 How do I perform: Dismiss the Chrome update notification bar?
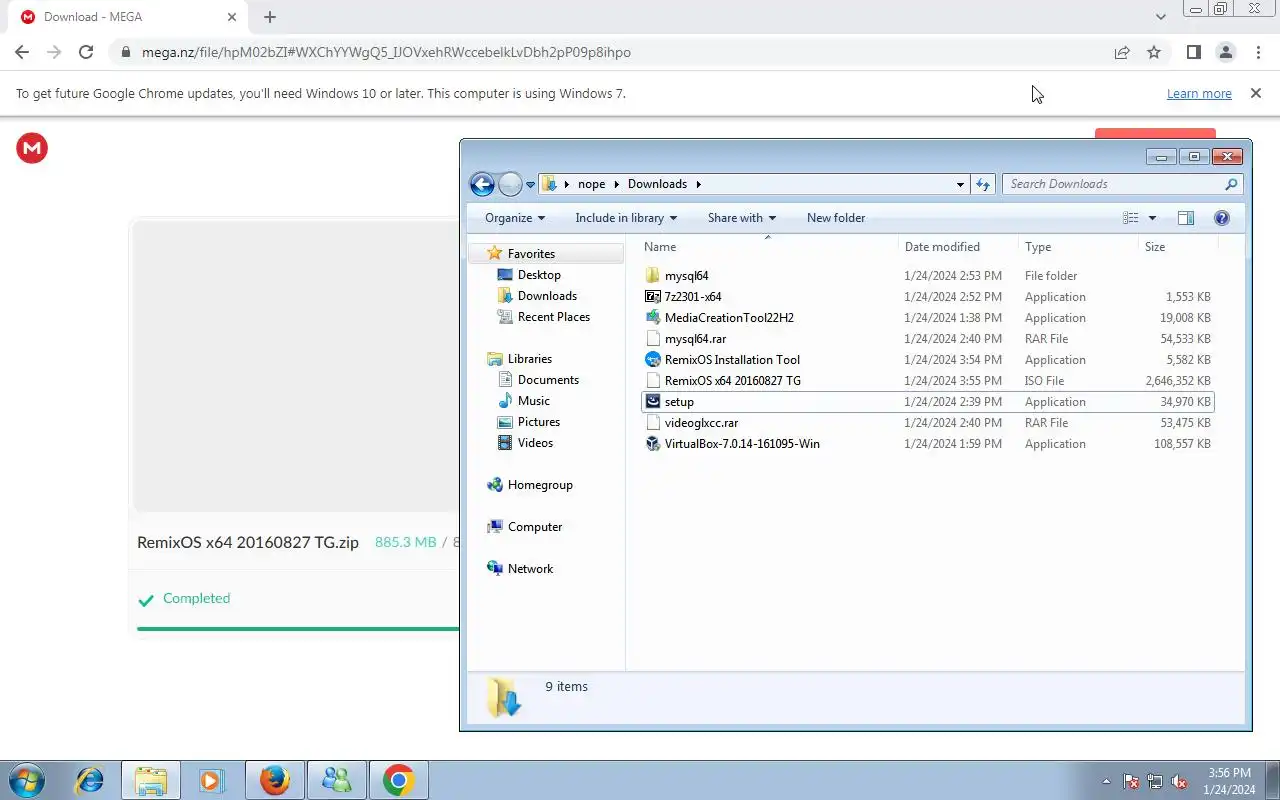pos(1255,93)
